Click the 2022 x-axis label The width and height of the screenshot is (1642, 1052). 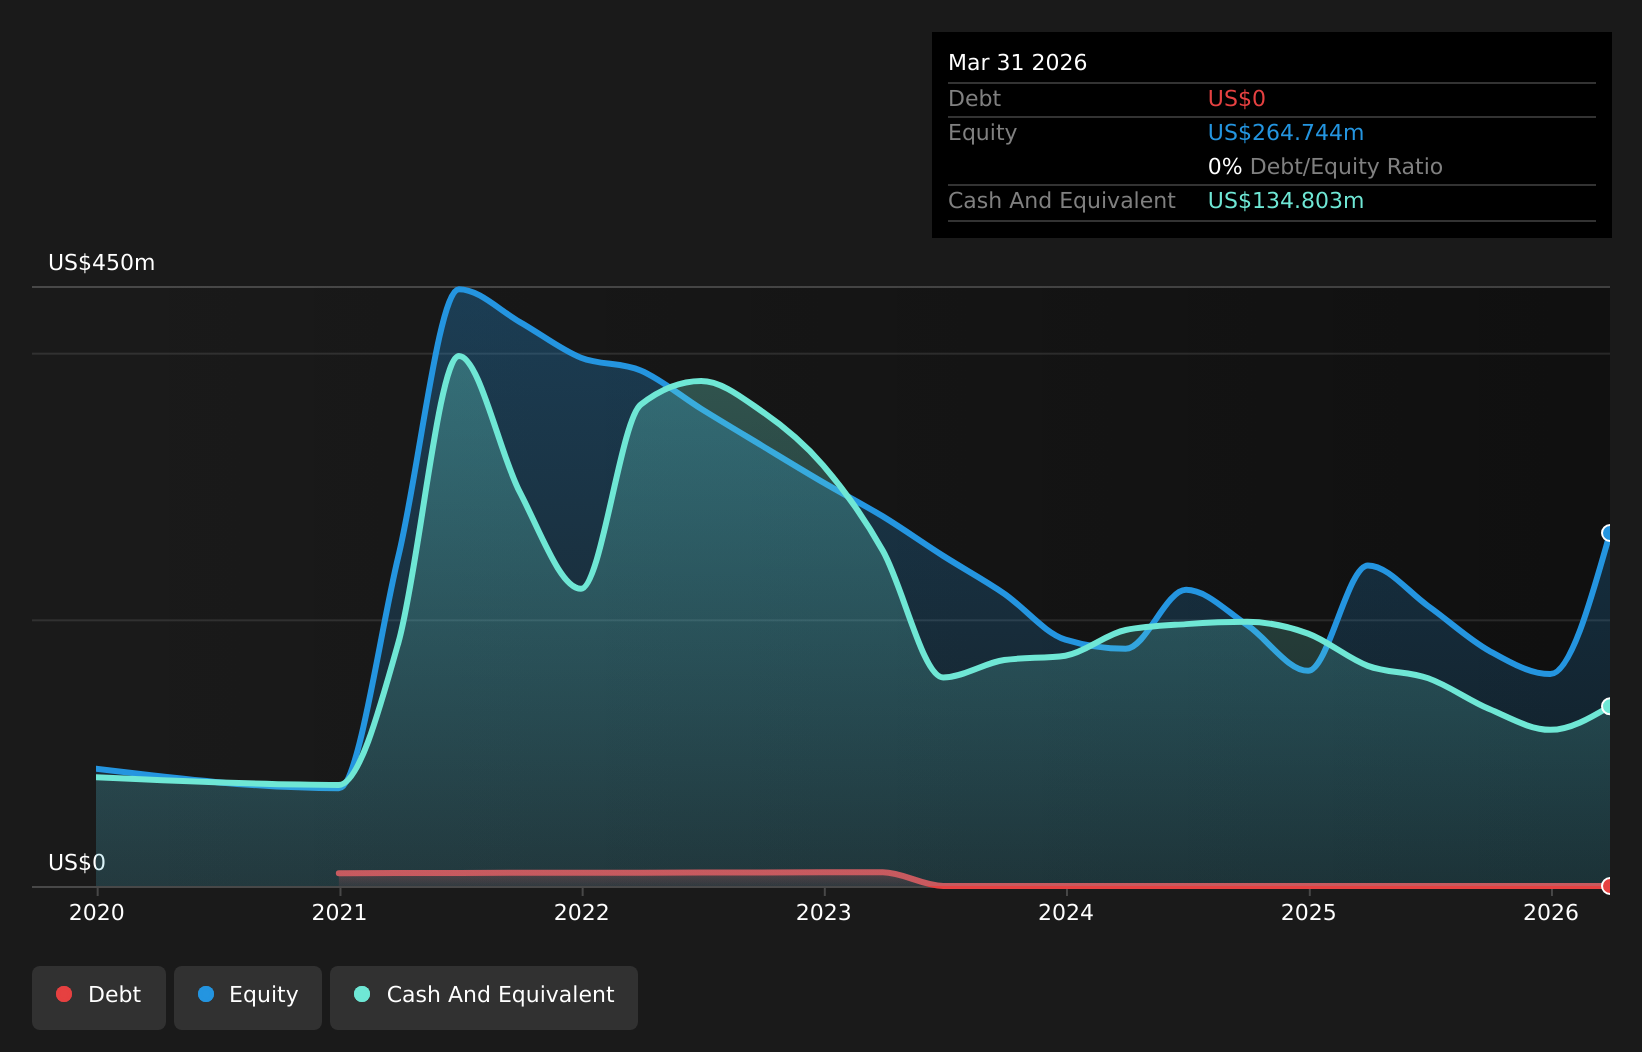coord(582,912)
